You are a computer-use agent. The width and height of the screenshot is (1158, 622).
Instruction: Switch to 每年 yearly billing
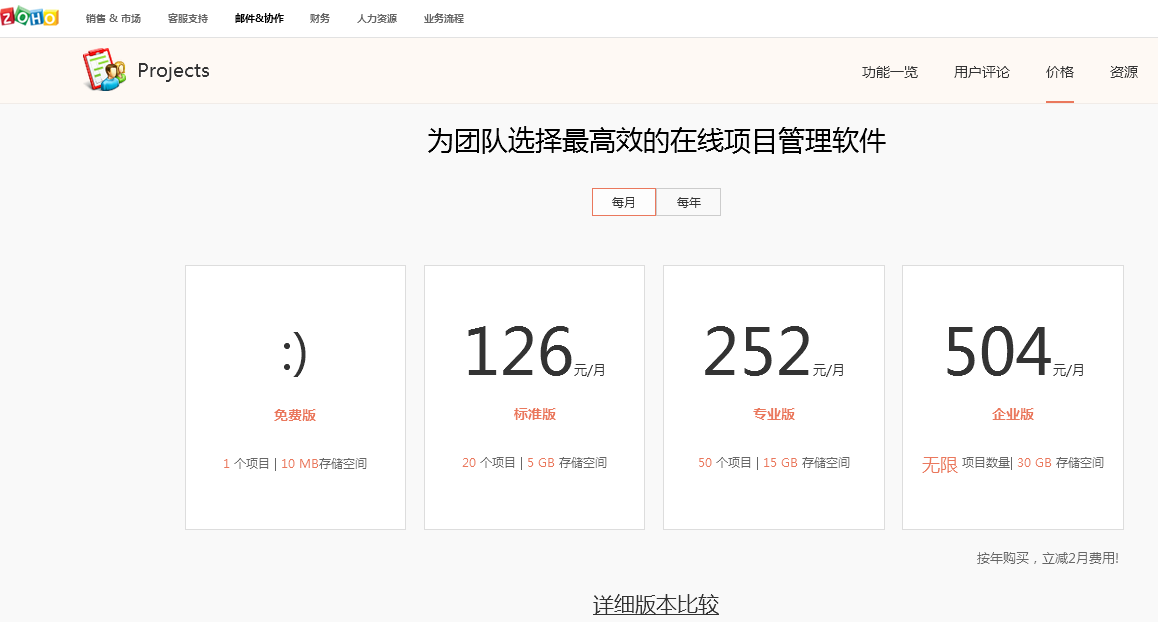coord(688,202)
